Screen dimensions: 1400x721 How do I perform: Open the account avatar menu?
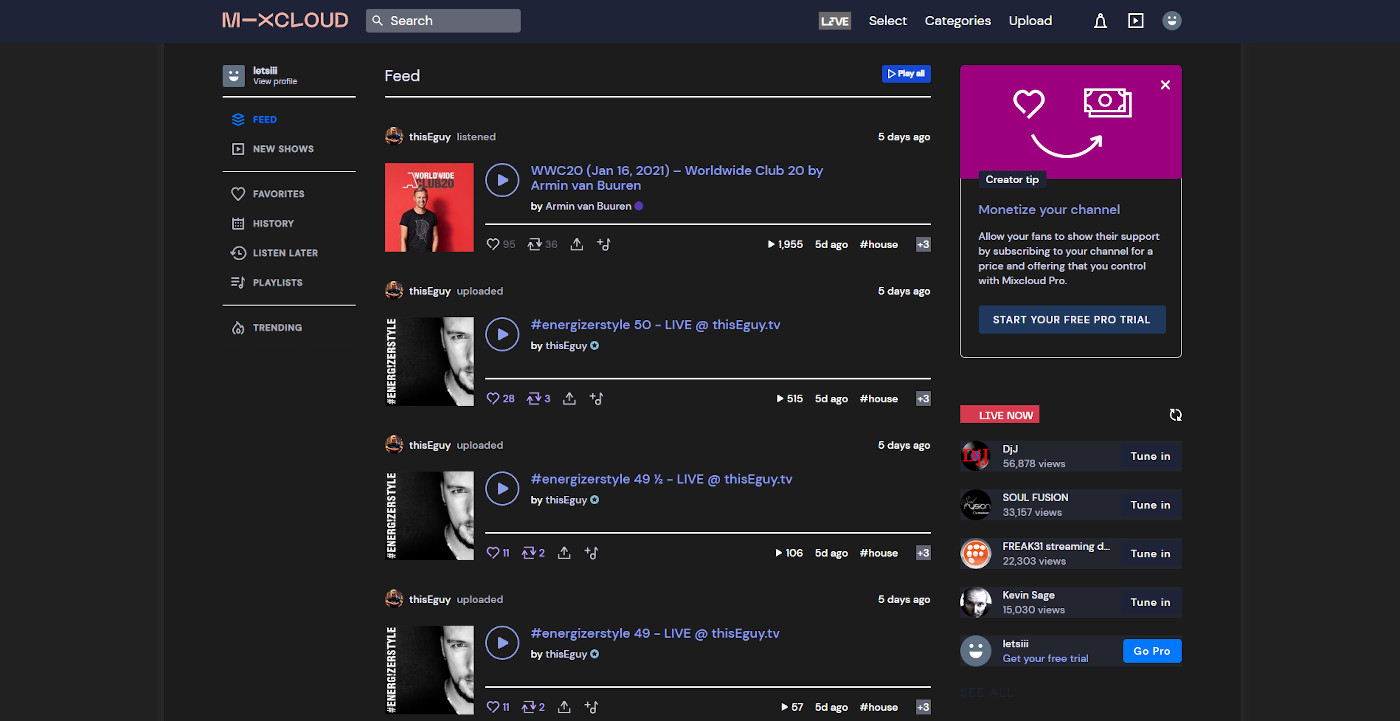tap(1171, 20)
